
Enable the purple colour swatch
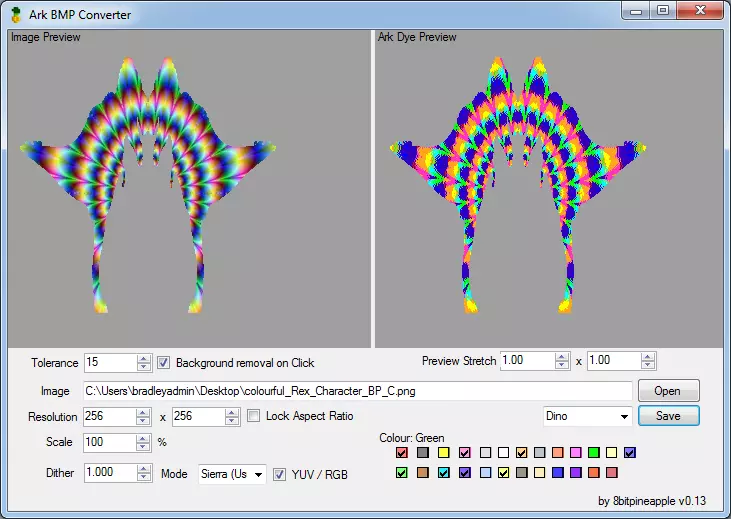click(576, 473)
